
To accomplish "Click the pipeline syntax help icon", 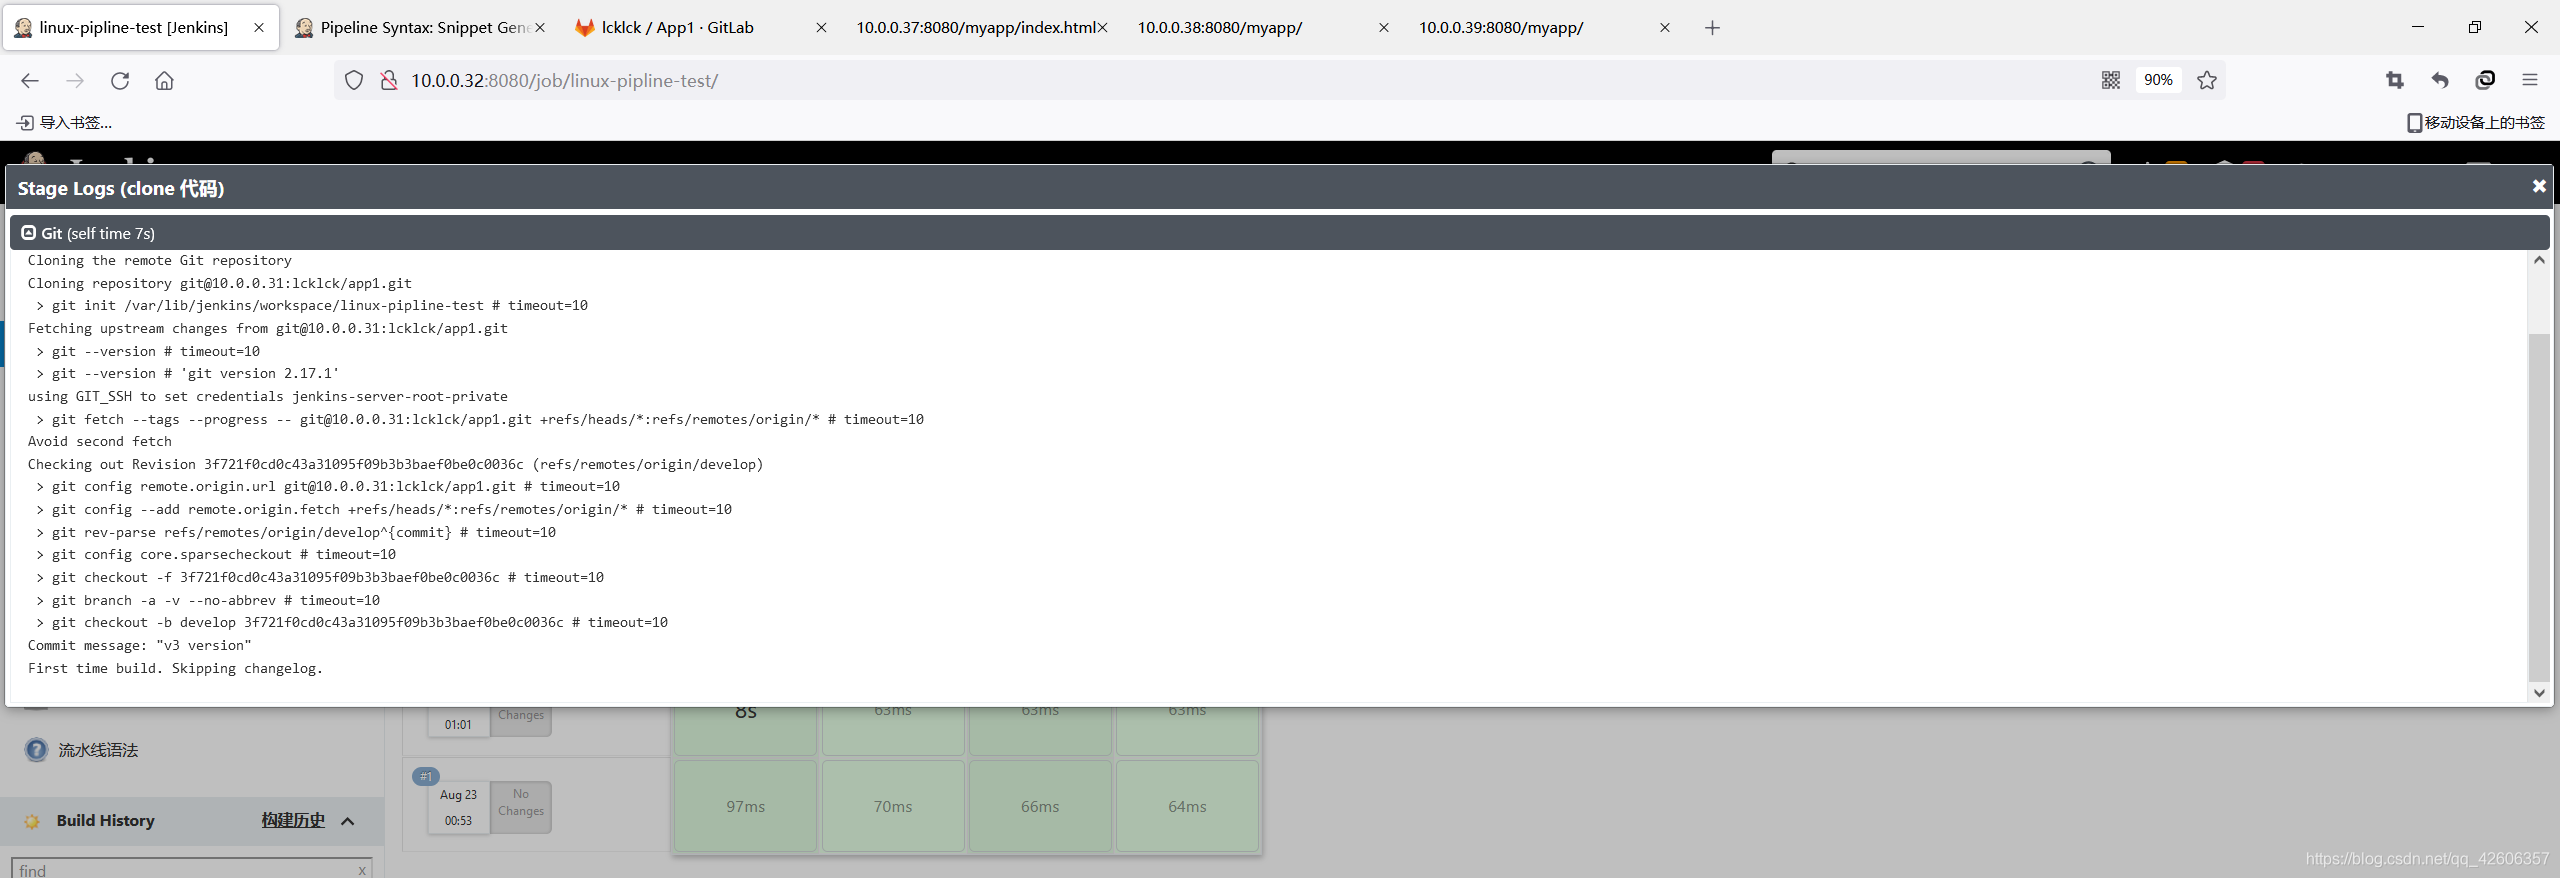I will [x=36, y=750].
